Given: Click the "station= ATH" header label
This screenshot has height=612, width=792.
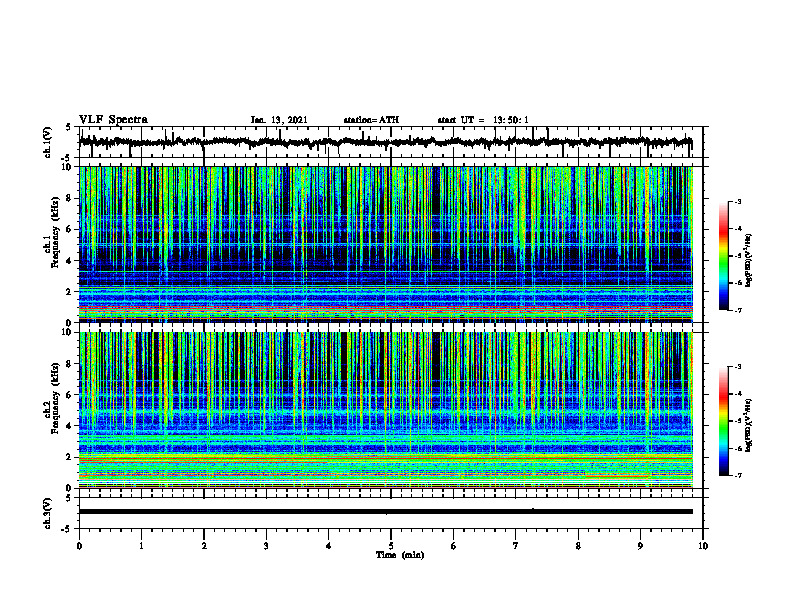Looking at the screenshot, I should click(x=371, y=120).
